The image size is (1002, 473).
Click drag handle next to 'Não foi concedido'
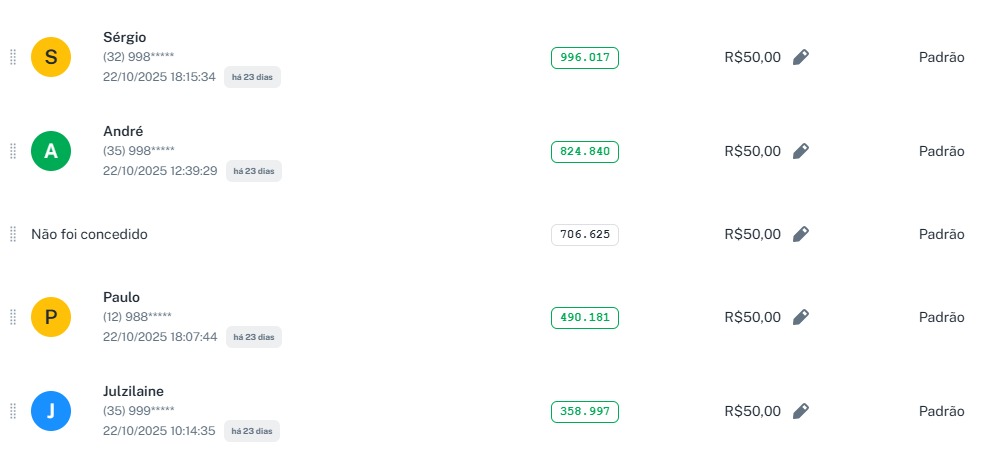(13, 234)
